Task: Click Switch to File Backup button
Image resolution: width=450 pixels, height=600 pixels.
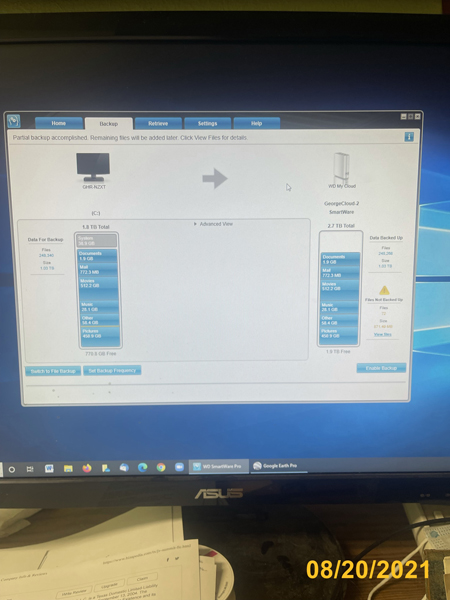Action: point(53,371)
